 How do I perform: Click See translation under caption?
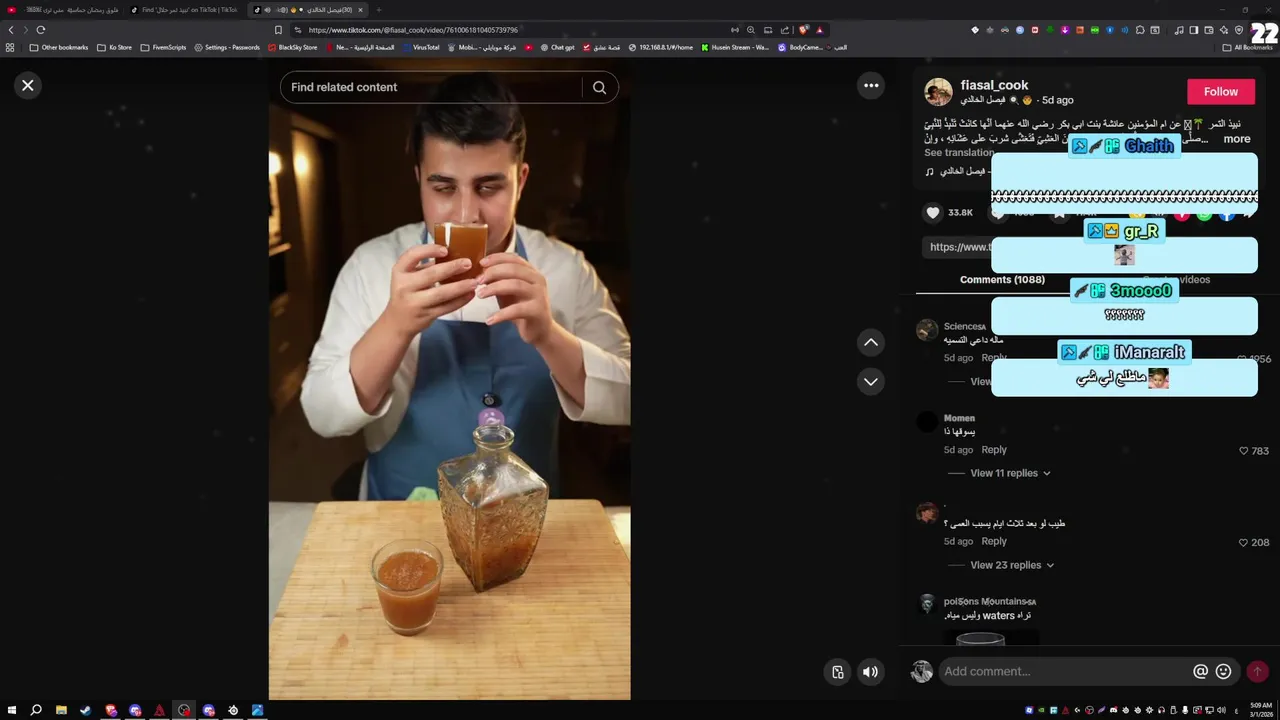click(x=958, y=153)
